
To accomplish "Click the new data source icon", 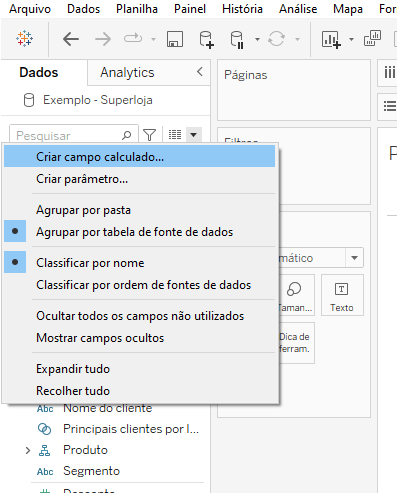I will [206, 39].
